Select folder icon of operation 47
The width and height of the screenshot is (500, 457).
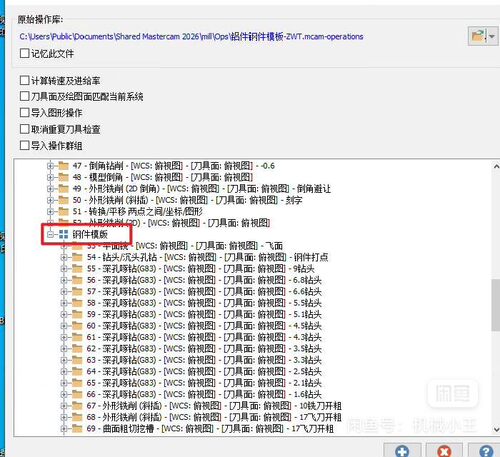pyautogui.click(x=63, y=165)
